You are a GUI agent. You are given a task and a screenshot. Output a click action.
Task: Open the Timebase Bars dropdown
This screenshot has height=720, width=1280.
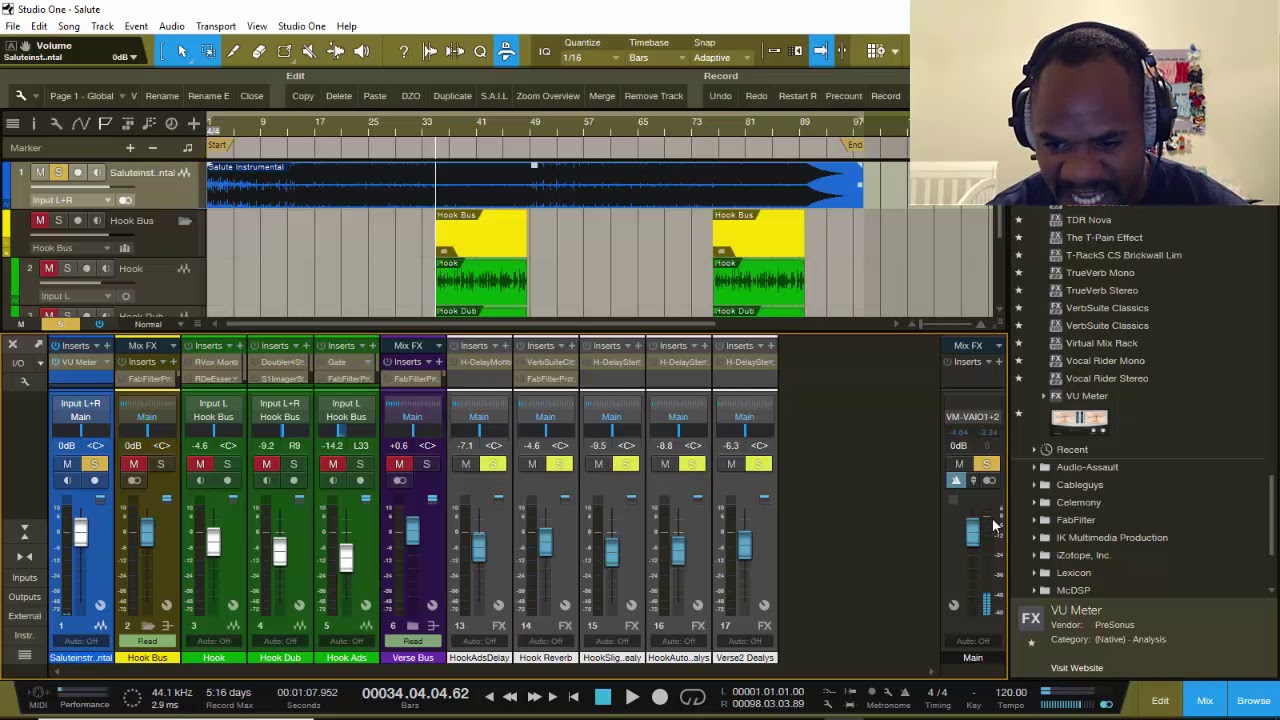coord(655,58)
